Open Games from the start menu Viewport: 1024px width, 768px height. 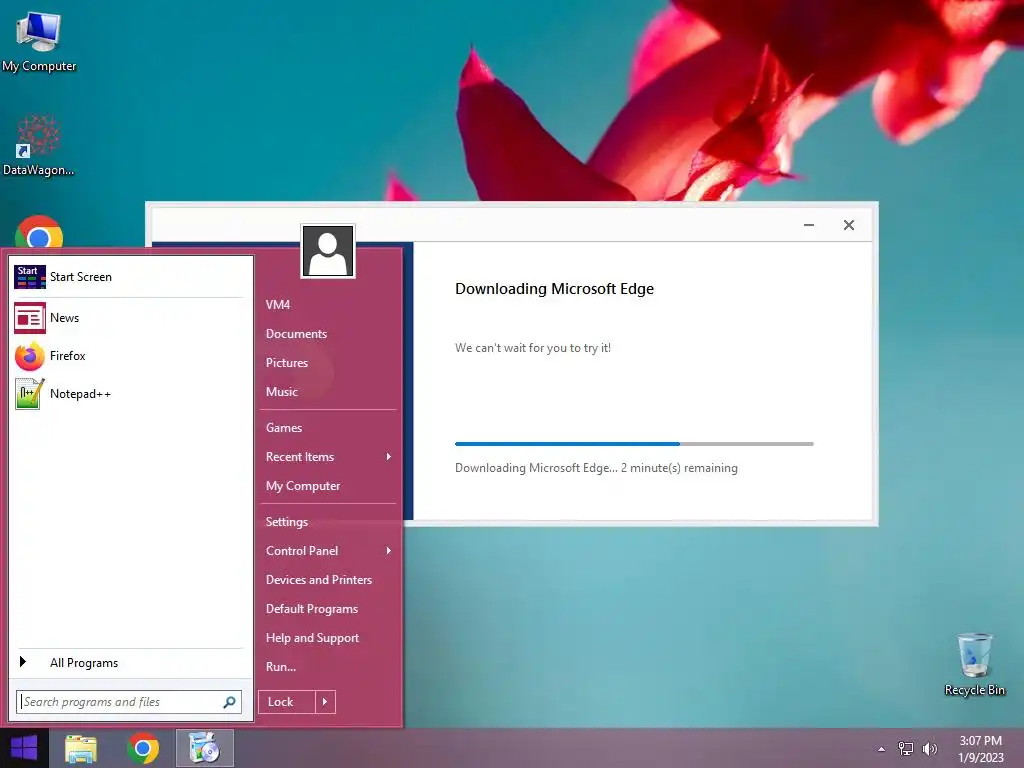(284, 428)
